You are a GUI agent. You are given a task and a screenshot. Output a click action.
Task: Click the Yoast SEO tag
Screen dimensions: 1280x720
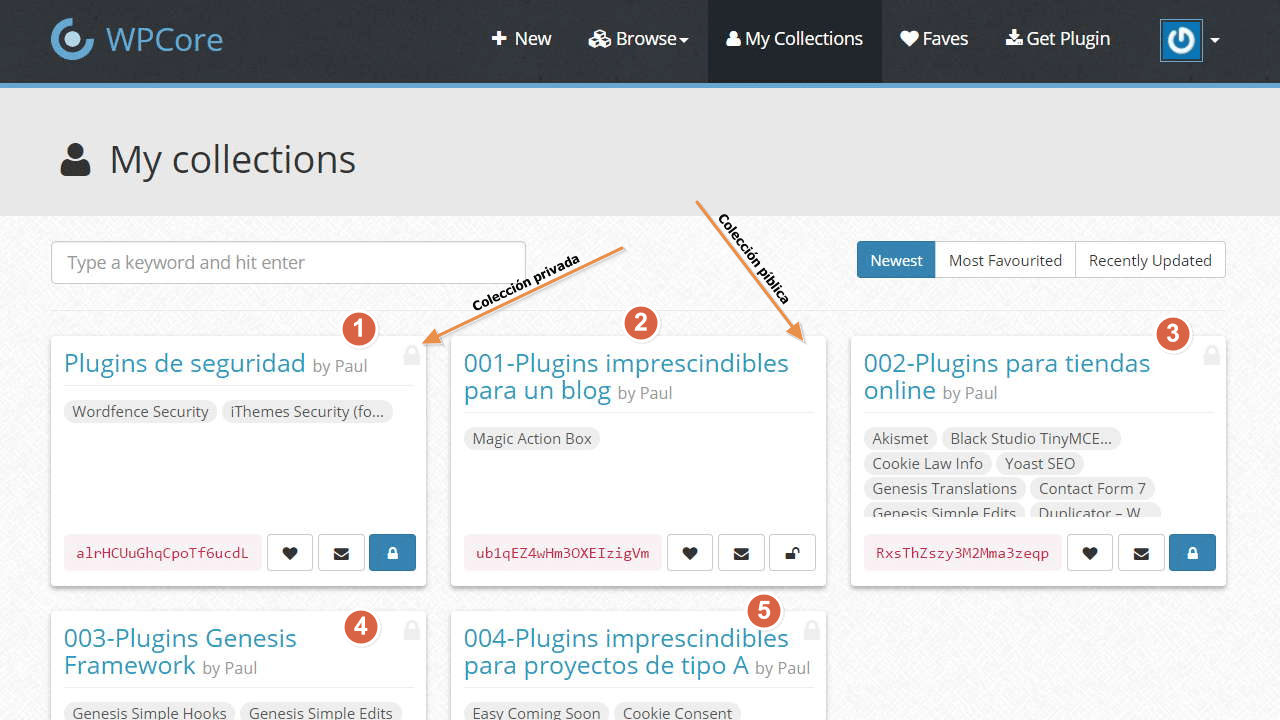pos(1040,464)
